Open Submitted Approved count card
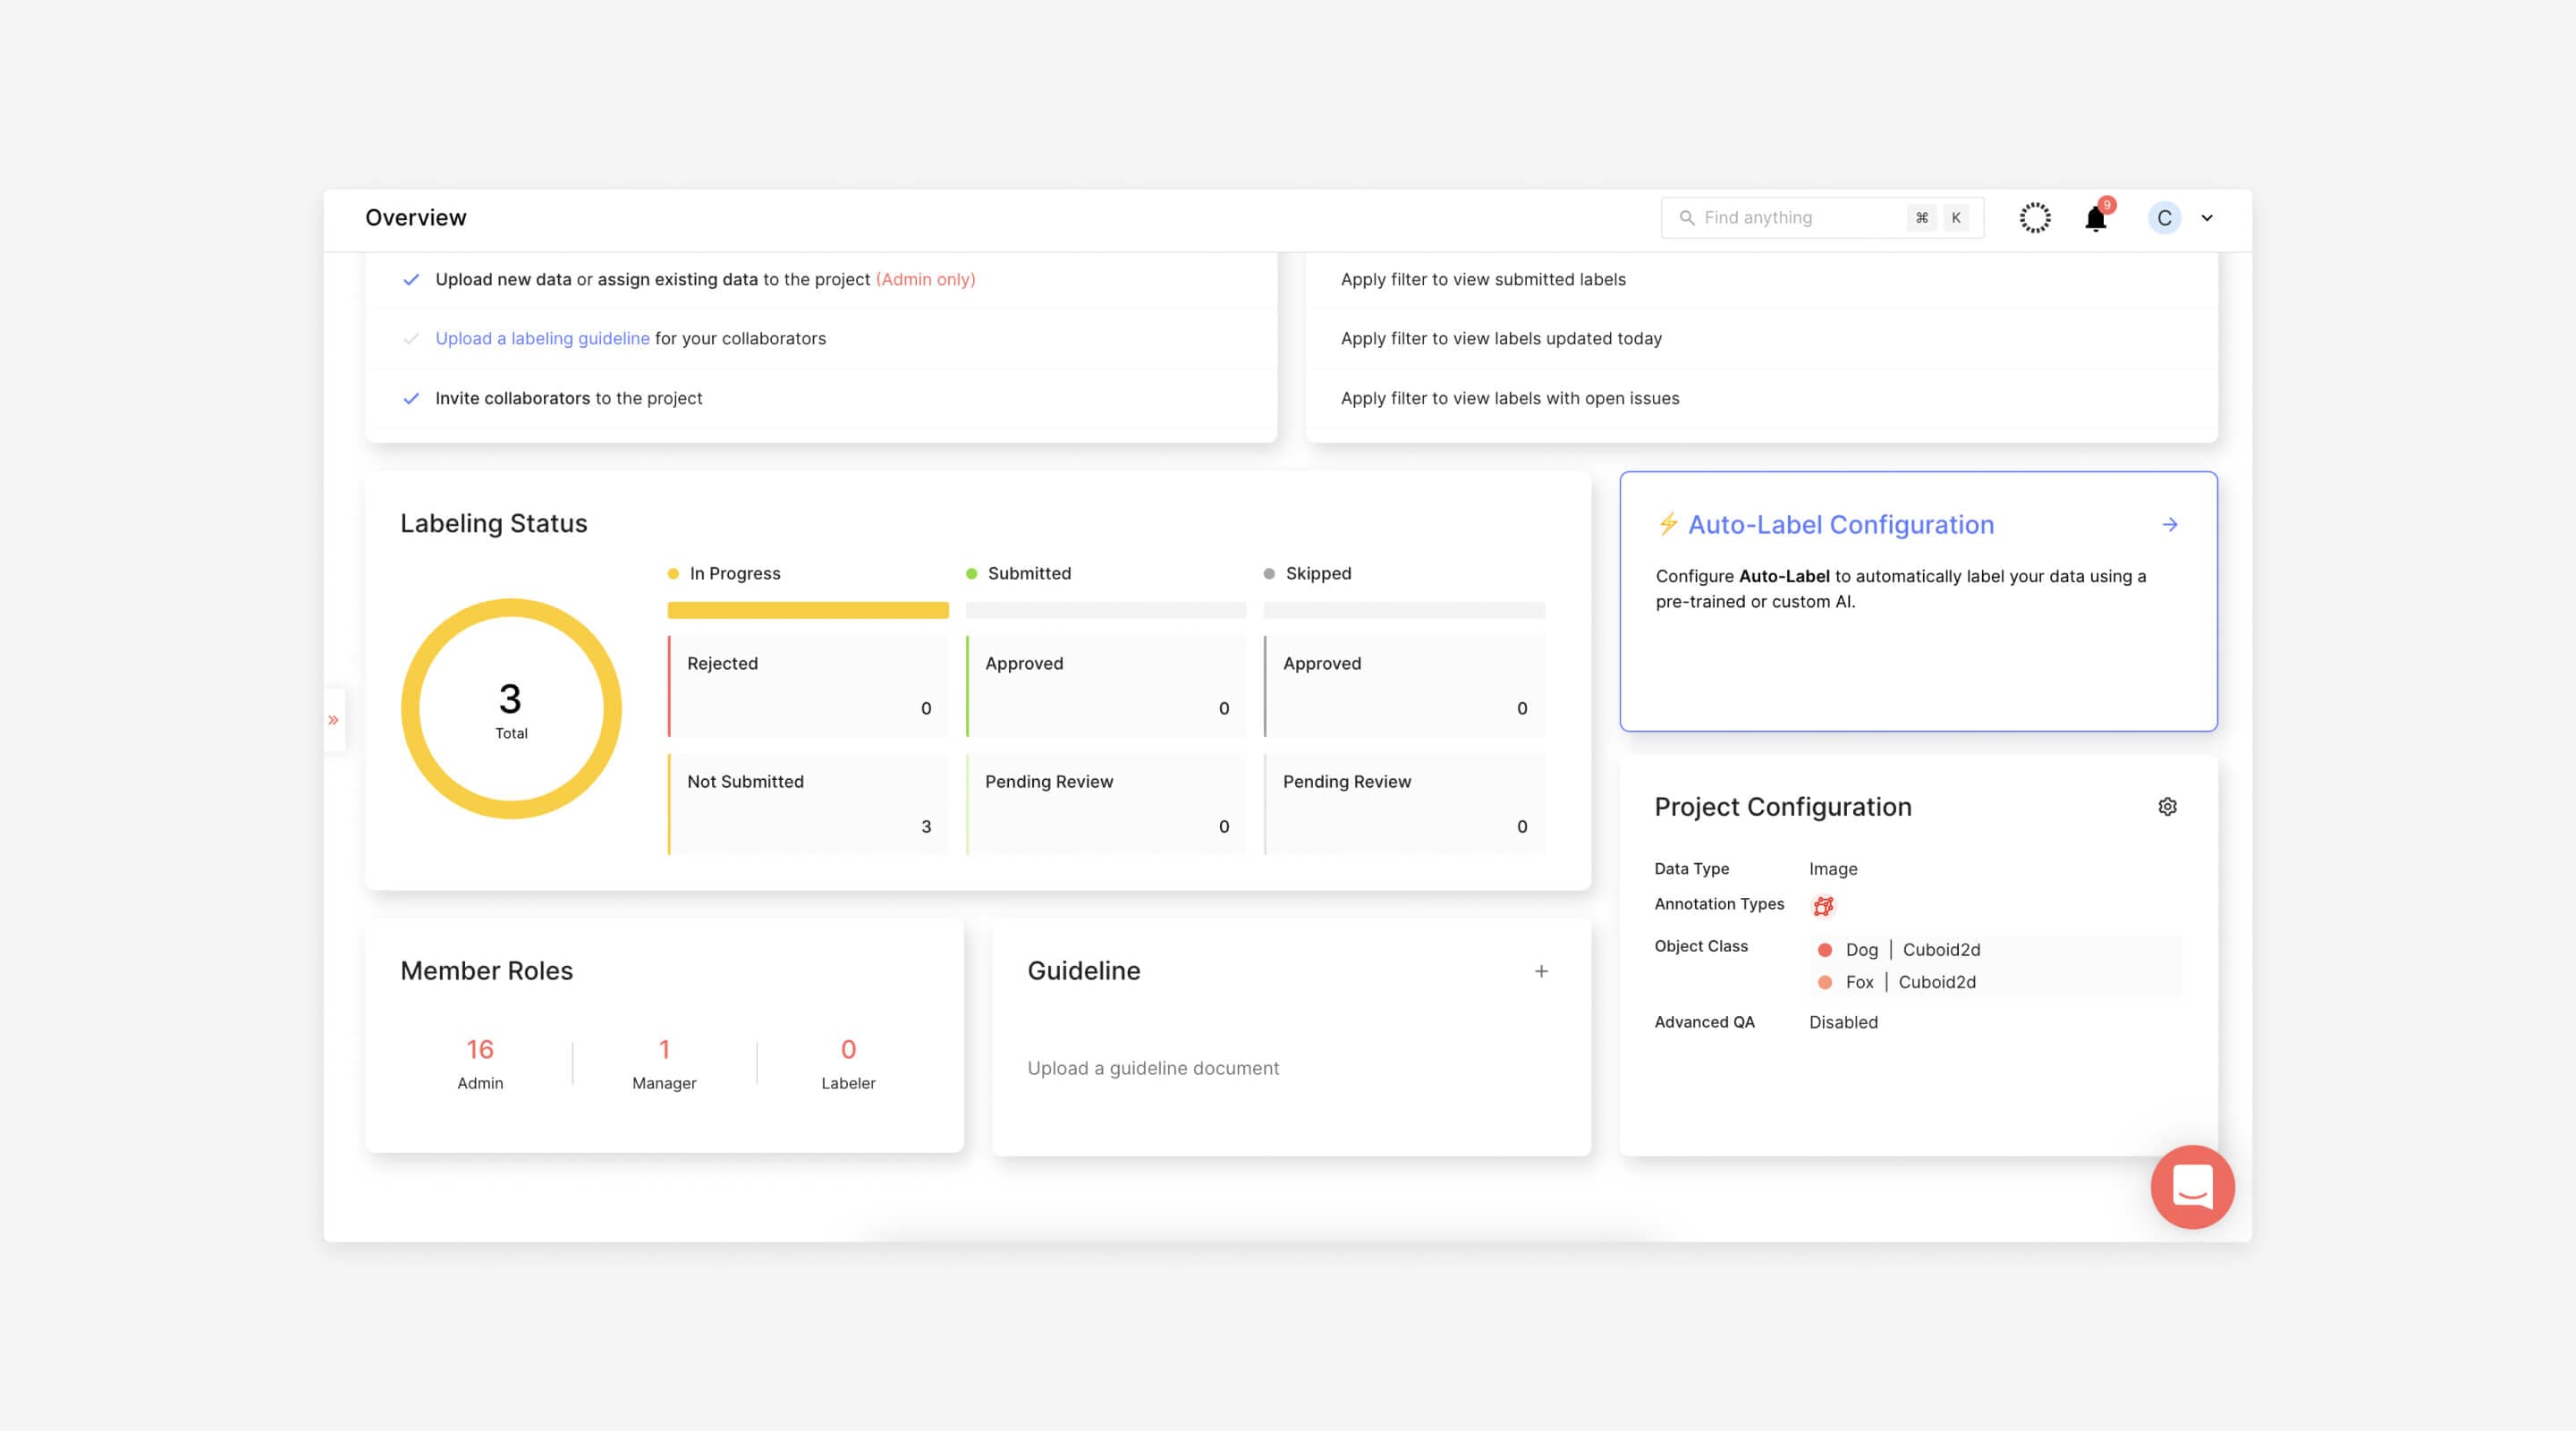The height and width of the screenshot is (1431, 2576). tap(1106, 687)
